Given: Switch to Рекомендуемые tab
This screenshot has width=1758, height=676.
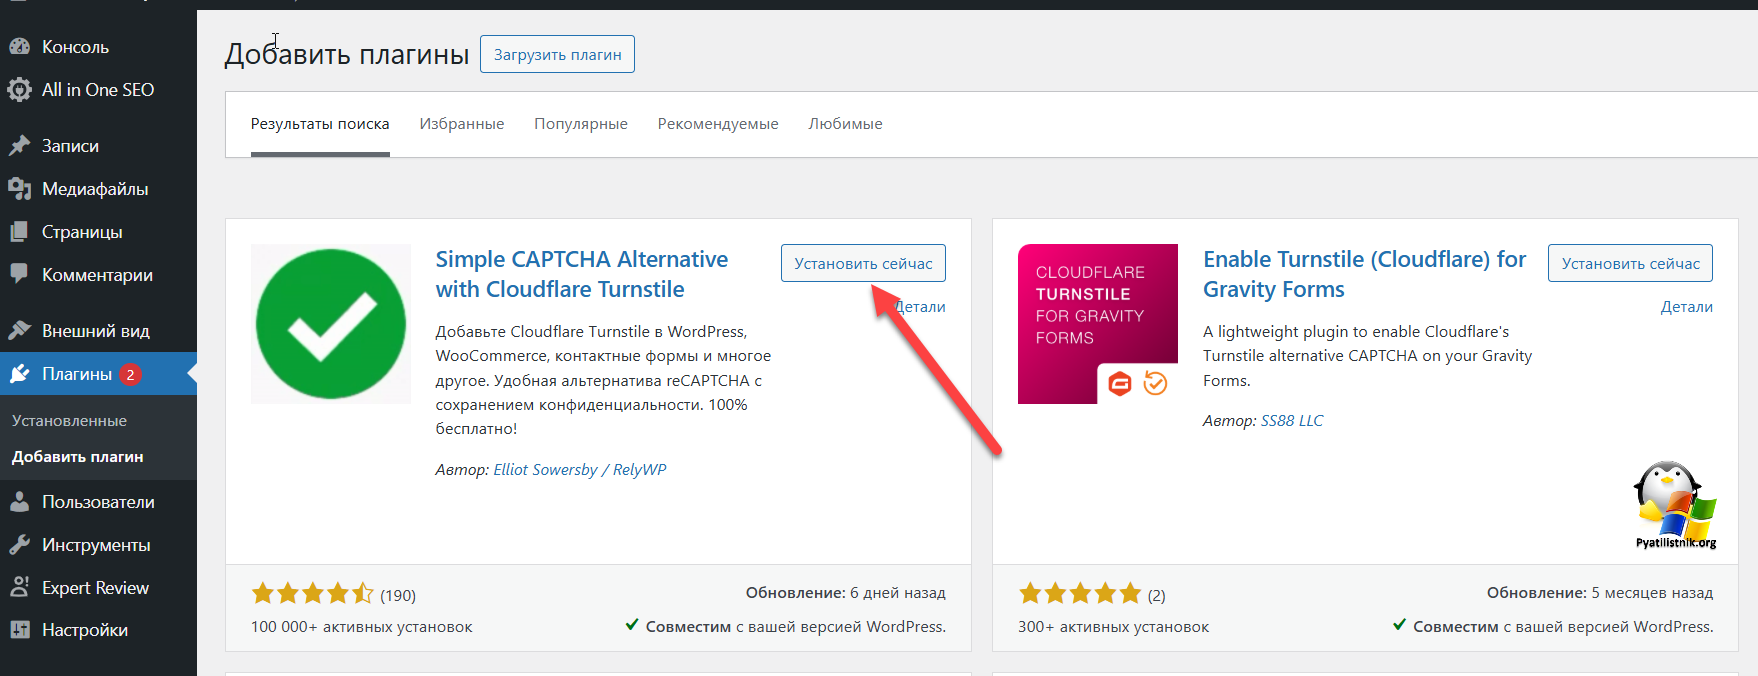Looking at the screenshot, I should (718, 124).
